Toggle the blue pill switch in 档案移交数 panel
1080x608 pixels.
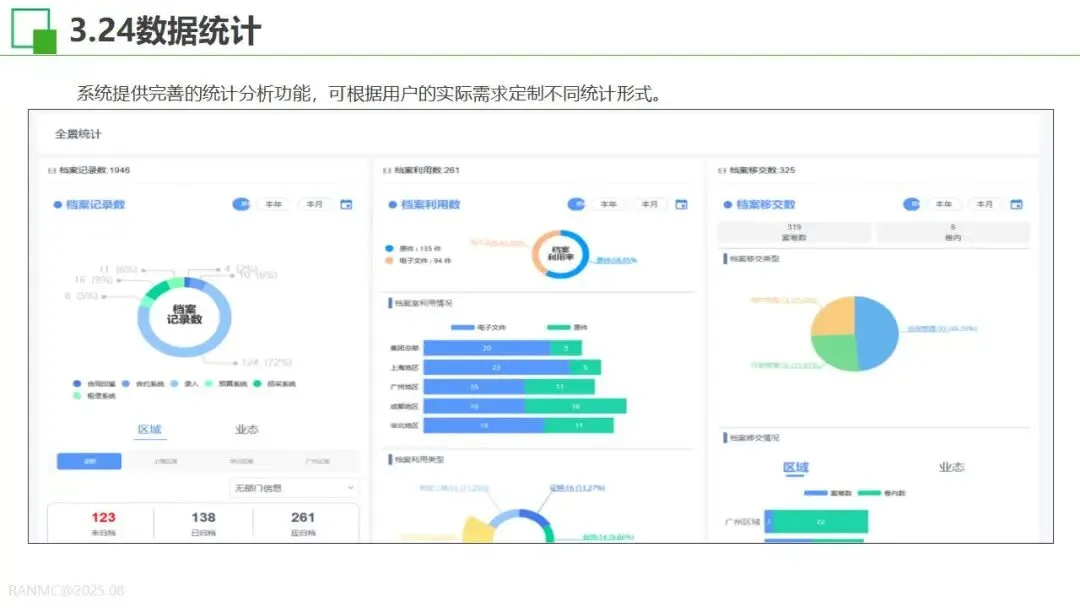[911, 205]
